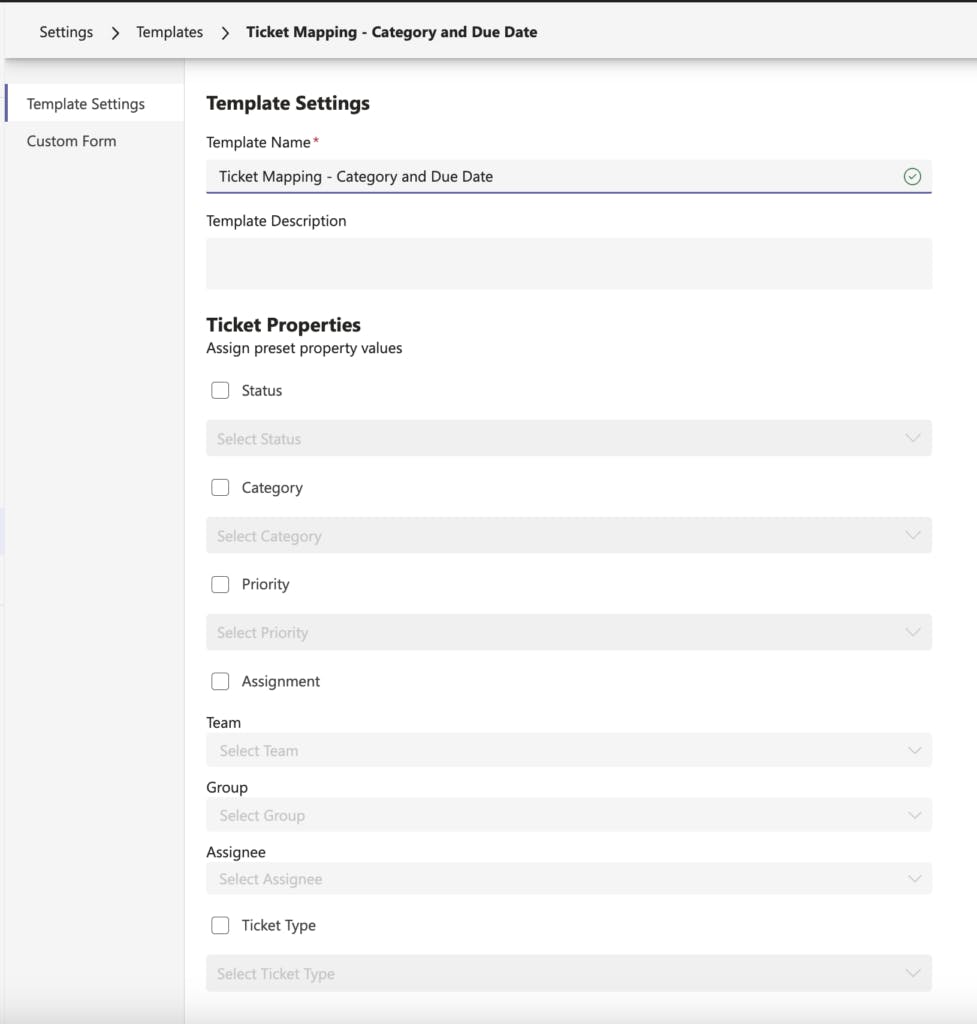Click the chevron after Templates breadcrumb

(225, 32)
